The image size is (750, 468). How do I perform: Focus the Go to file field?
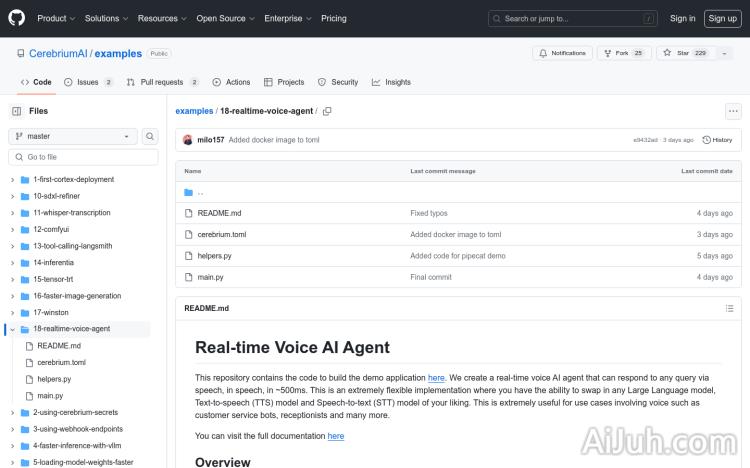83,157
